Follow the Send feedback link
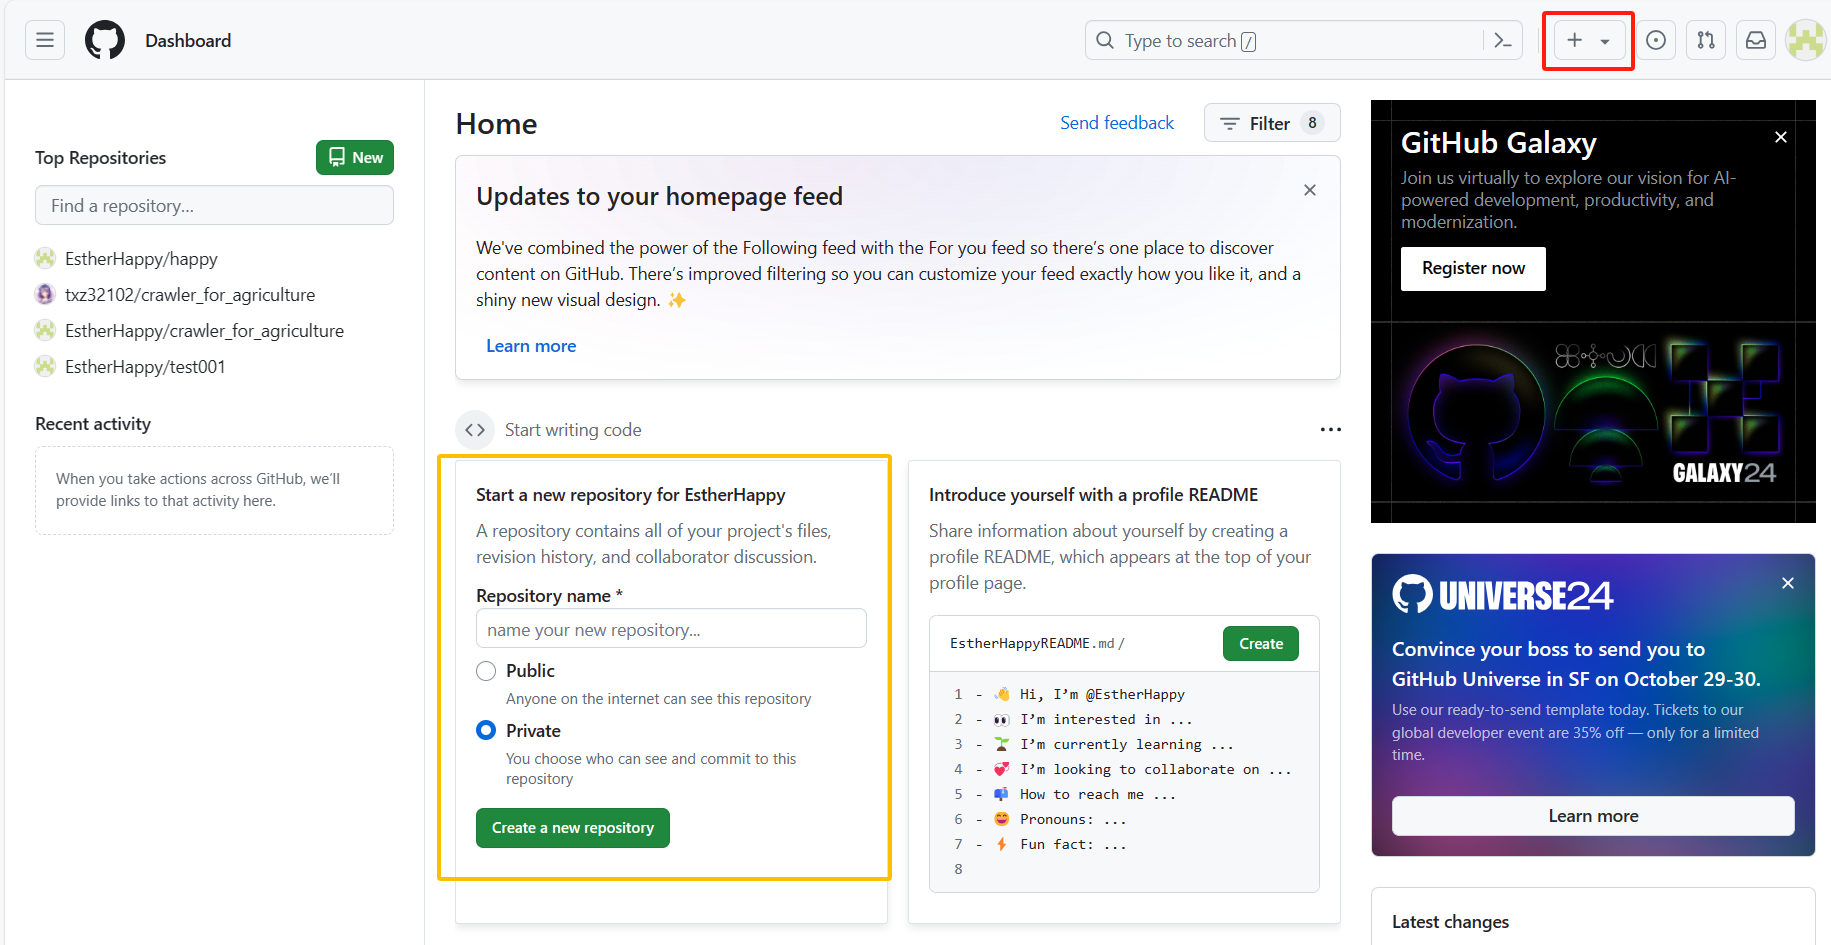 pos(1117,123)
